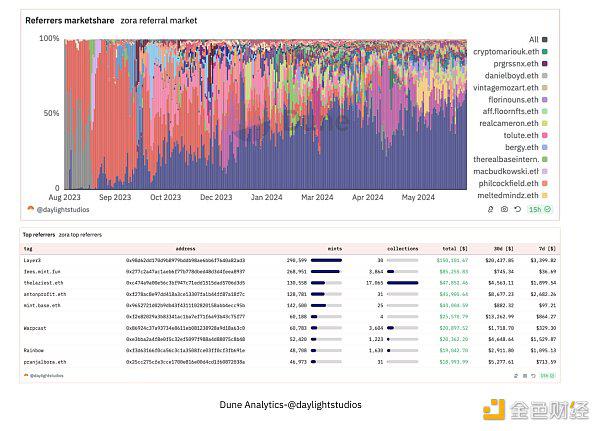Screen dimensions: 600x431
Task: Hide the aff.floornfts.eth series
Action: [515, 111]
